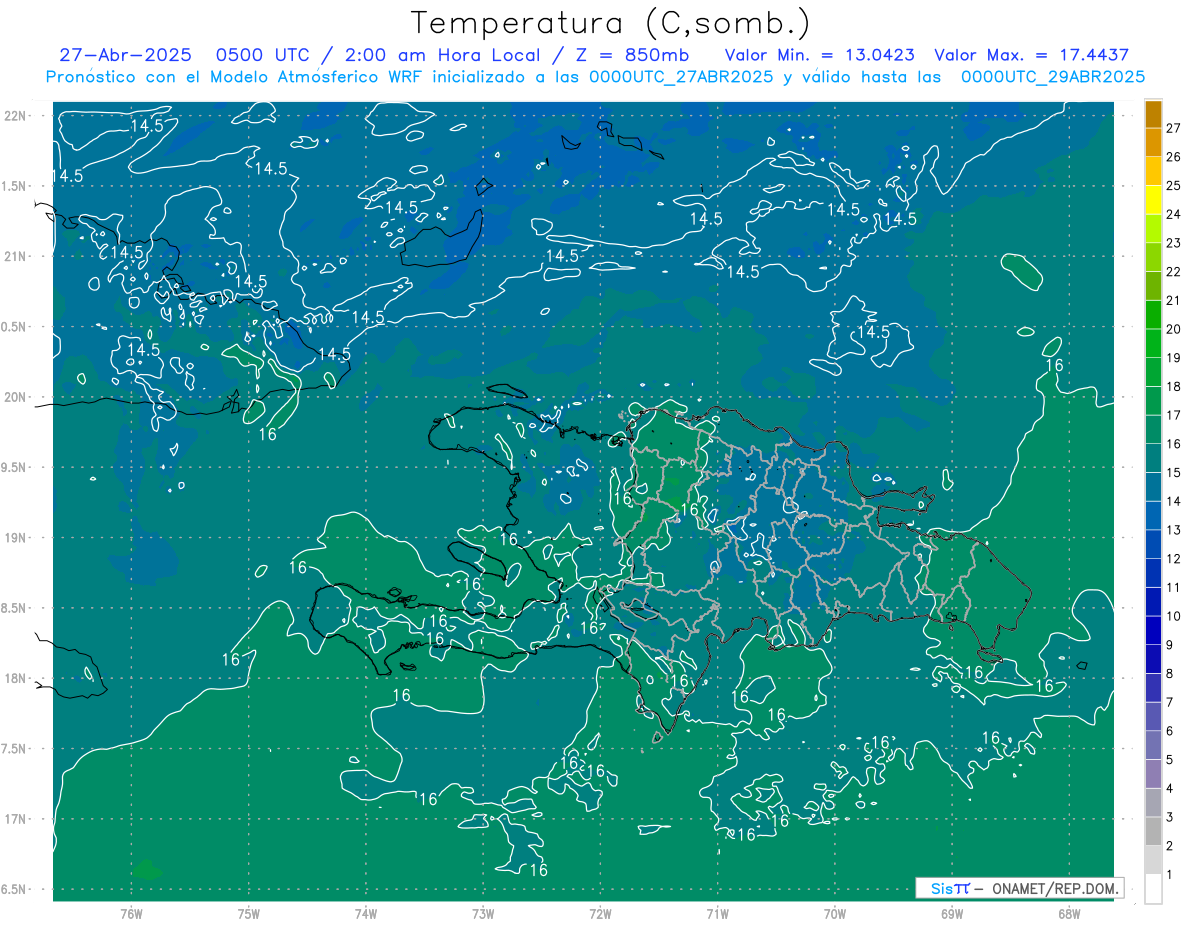Screen dimensions: 1200x927
Task: Click the '72W' longitude axis label
Action: pyautogui.click(x=600, y=914)
